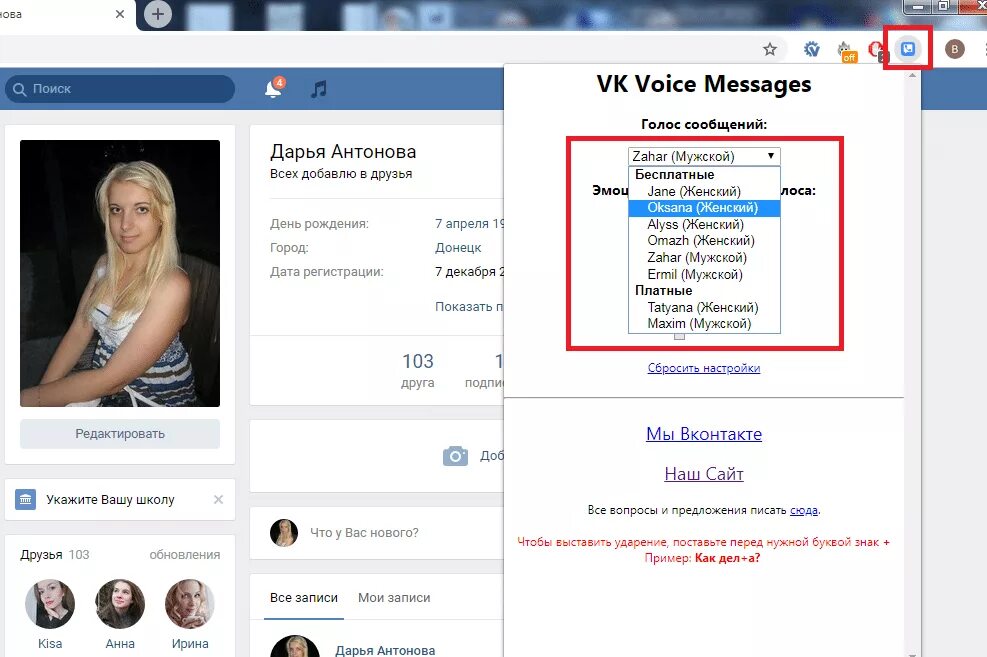Switch to Мои записи tab
Screen dimensions: 987x657
tap(394, 598)
